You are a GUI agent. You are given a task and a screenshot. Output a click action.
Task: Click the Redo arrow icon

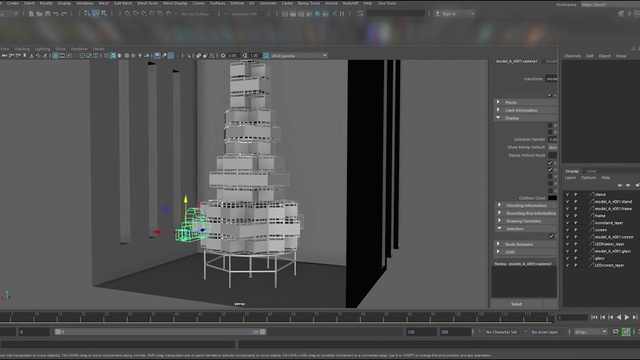pos(64,14)
